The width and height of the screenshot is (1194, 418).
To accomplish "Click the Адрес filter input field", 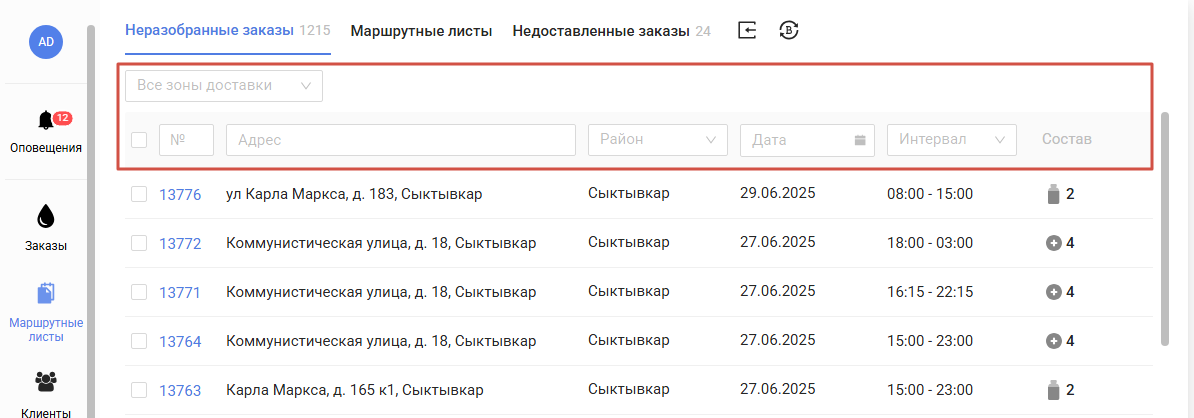I will click(401, 140).
